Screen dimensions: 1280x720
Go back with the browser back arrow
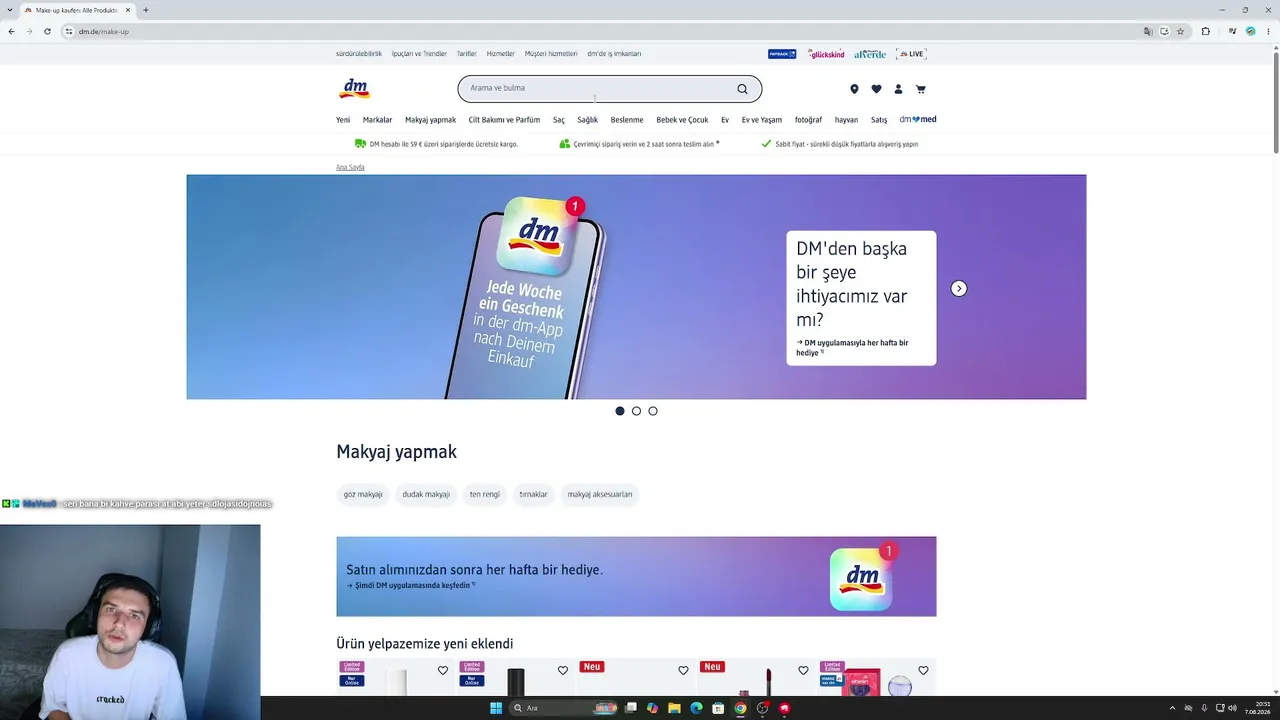(11, 31)
